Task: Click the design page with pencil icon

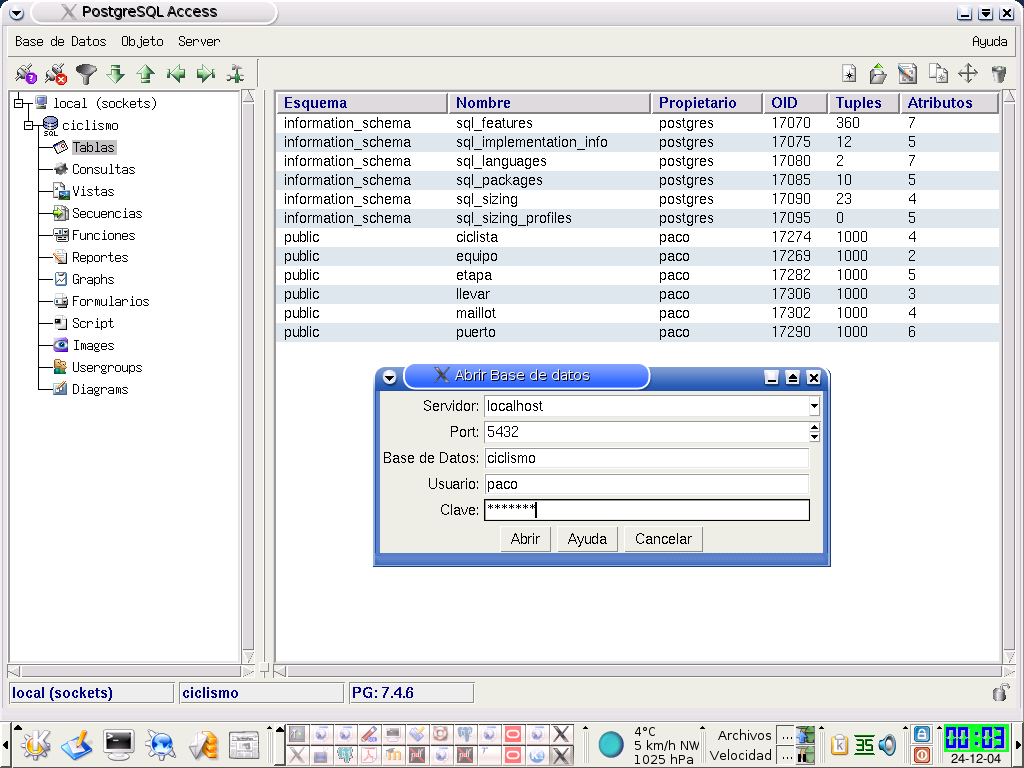Action: 907,73
